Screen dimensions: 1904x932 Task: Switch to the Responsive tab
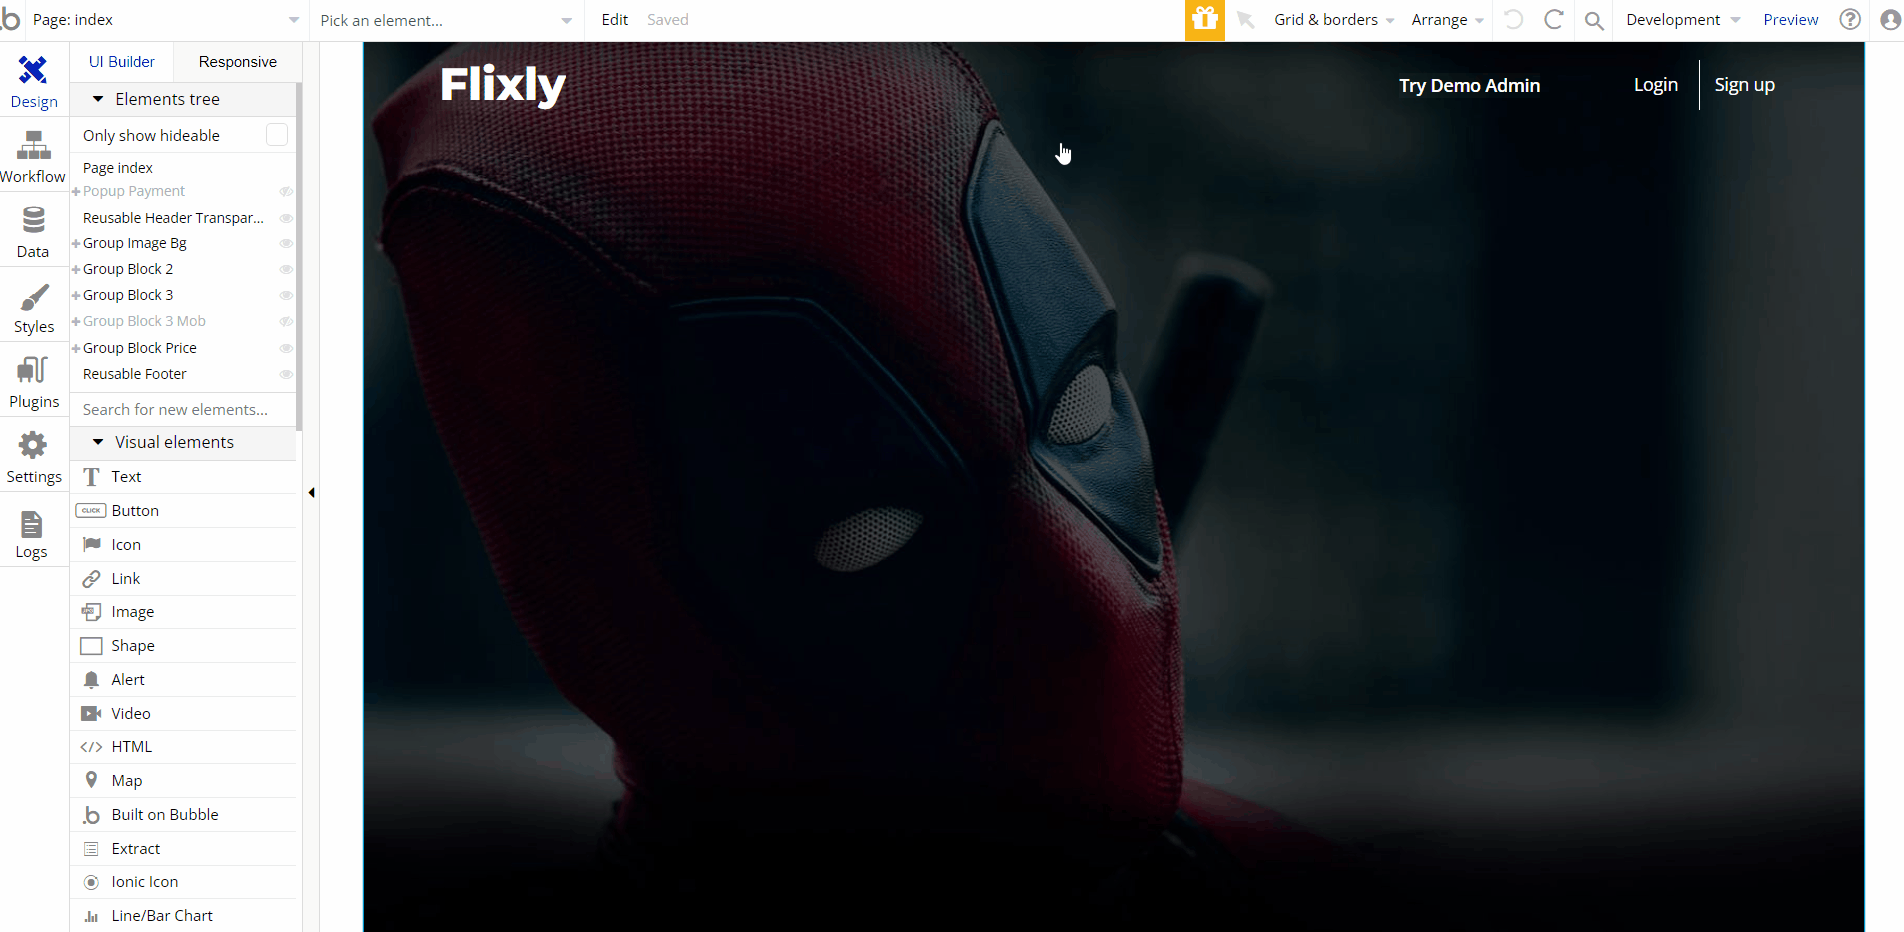coord(237,62)
